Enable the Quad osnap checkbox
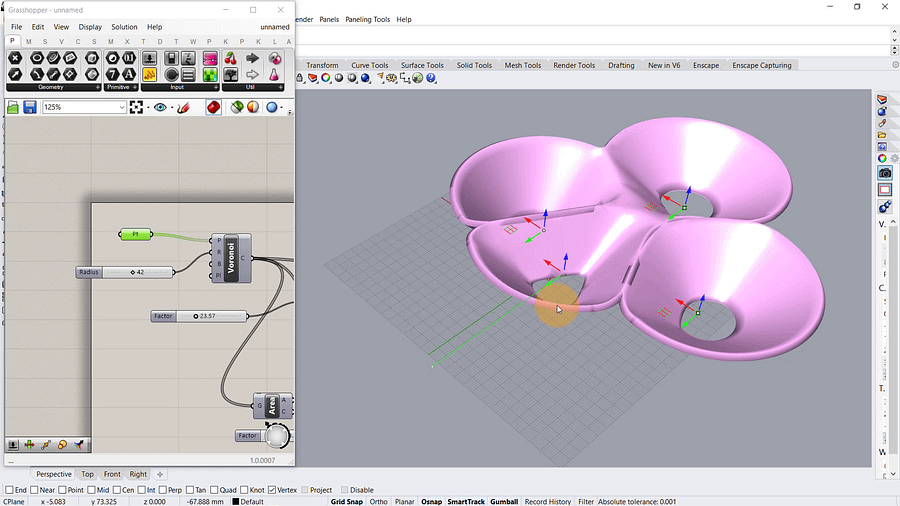900x506 pixels. pyautogui.click(x=214, y=490)
